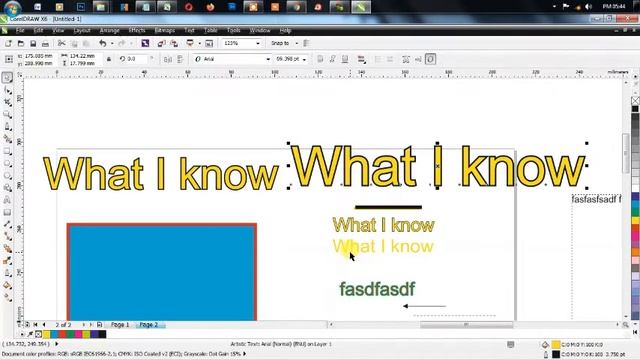
Task: Select the Freehand drawing tool
Action: (7, 127)
